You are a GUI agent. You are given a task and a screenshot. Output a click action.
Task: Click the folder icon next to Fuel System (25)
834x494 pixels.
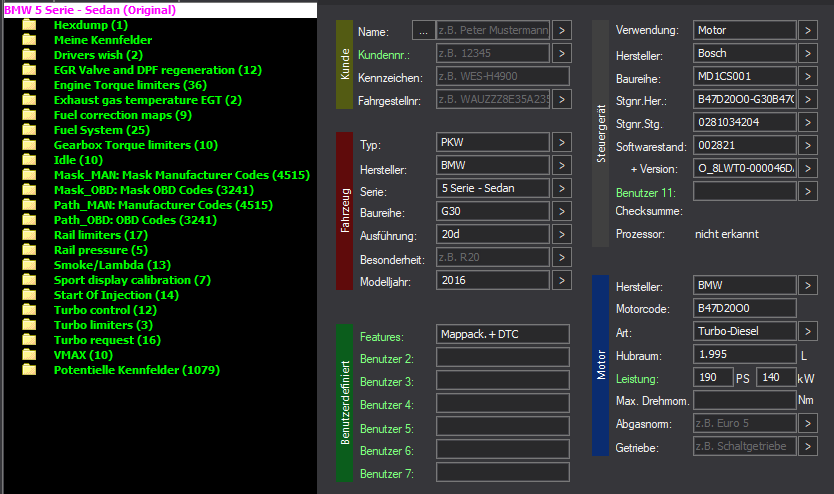coord(29,130)
